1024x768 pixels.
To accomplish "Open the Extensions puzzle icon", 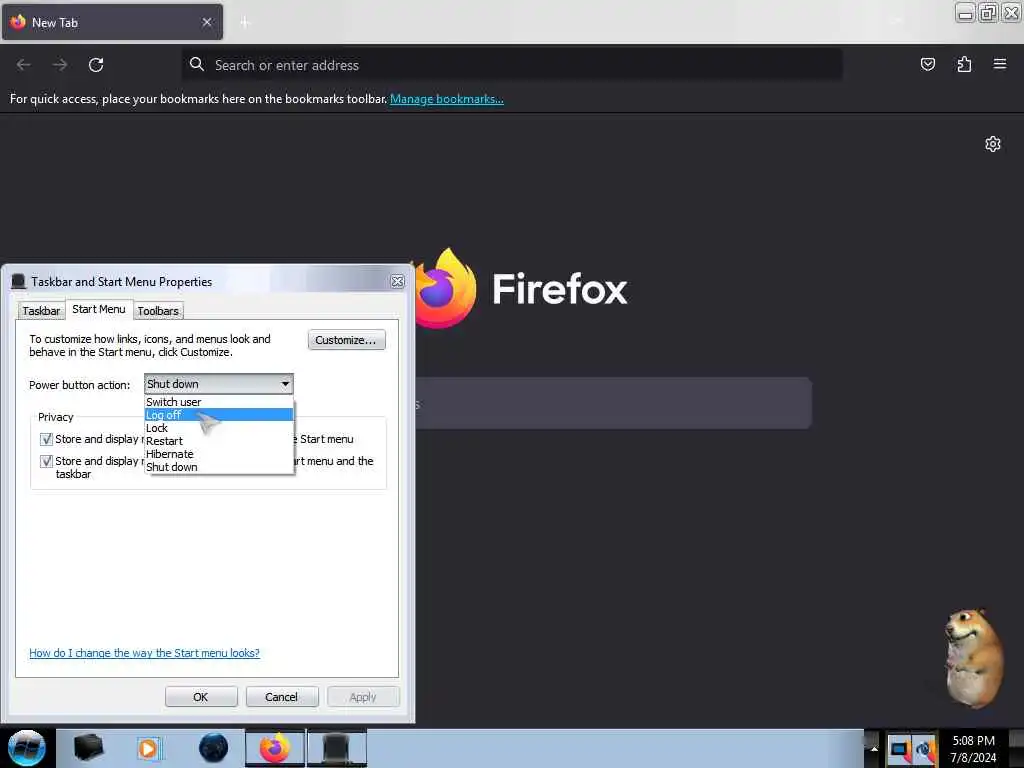I will click(x=964, y=64).
